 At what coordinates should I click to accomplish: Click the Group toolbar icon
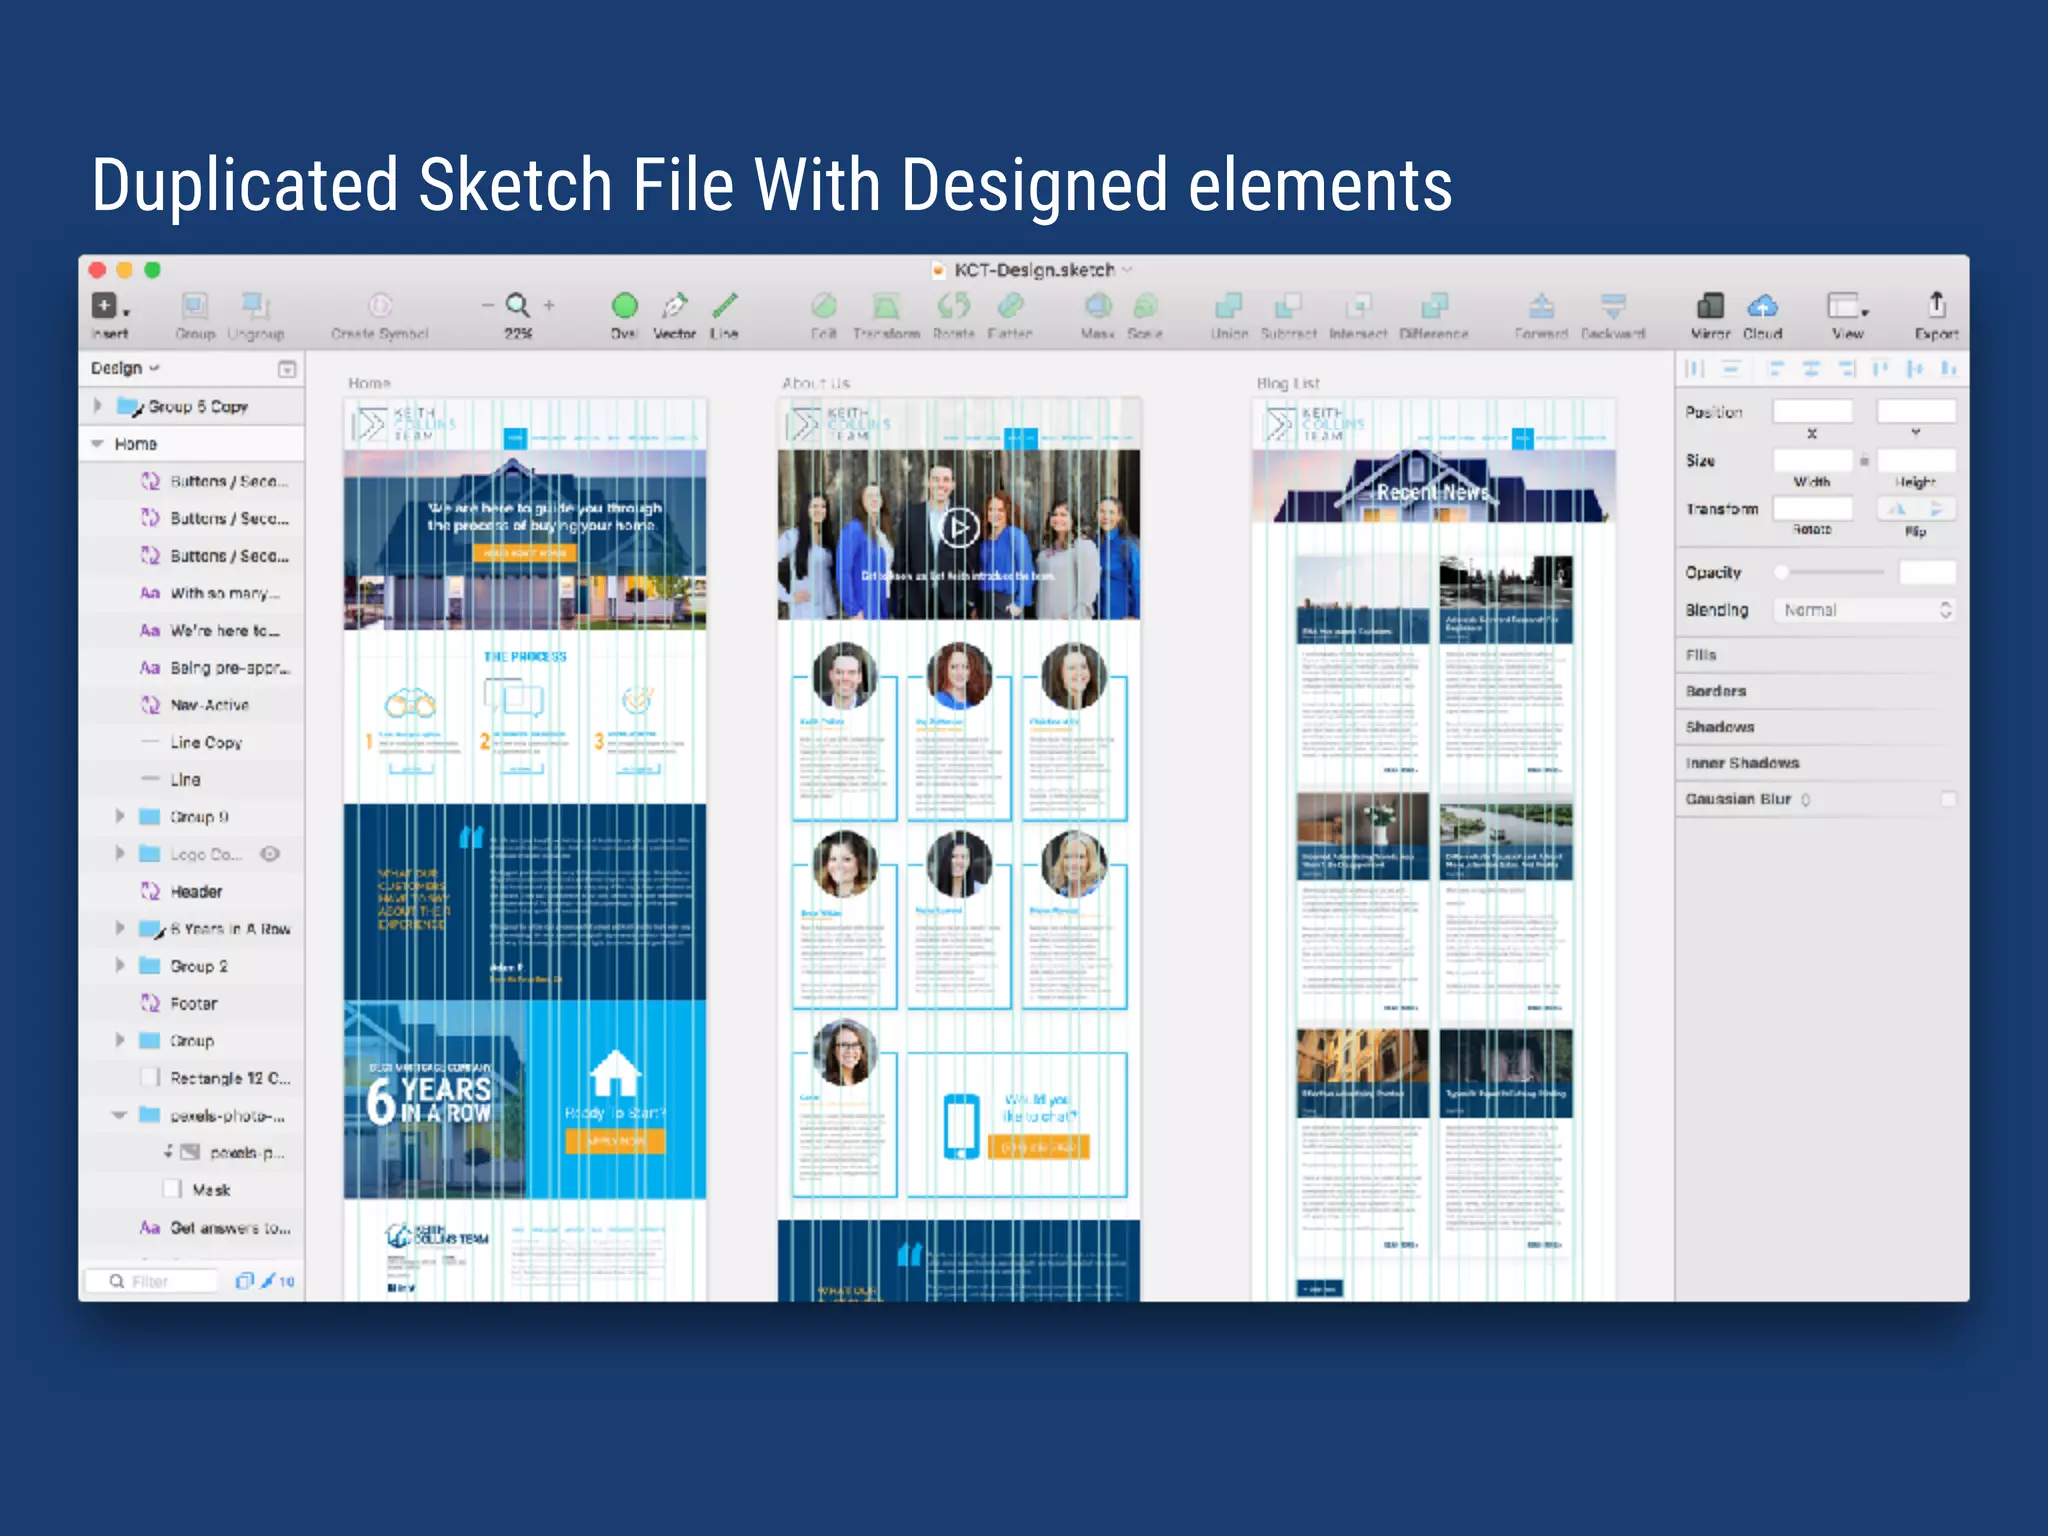coord(195,306)
